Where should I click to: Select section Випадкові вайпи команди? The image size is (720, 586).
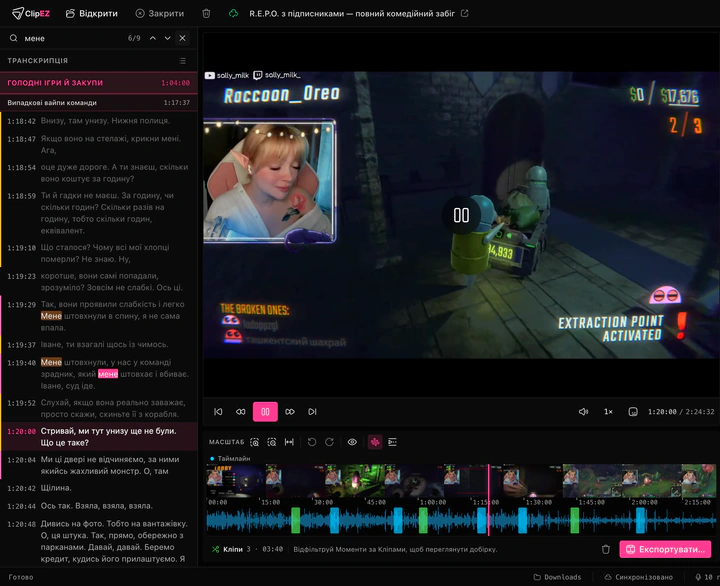point(99,102)
